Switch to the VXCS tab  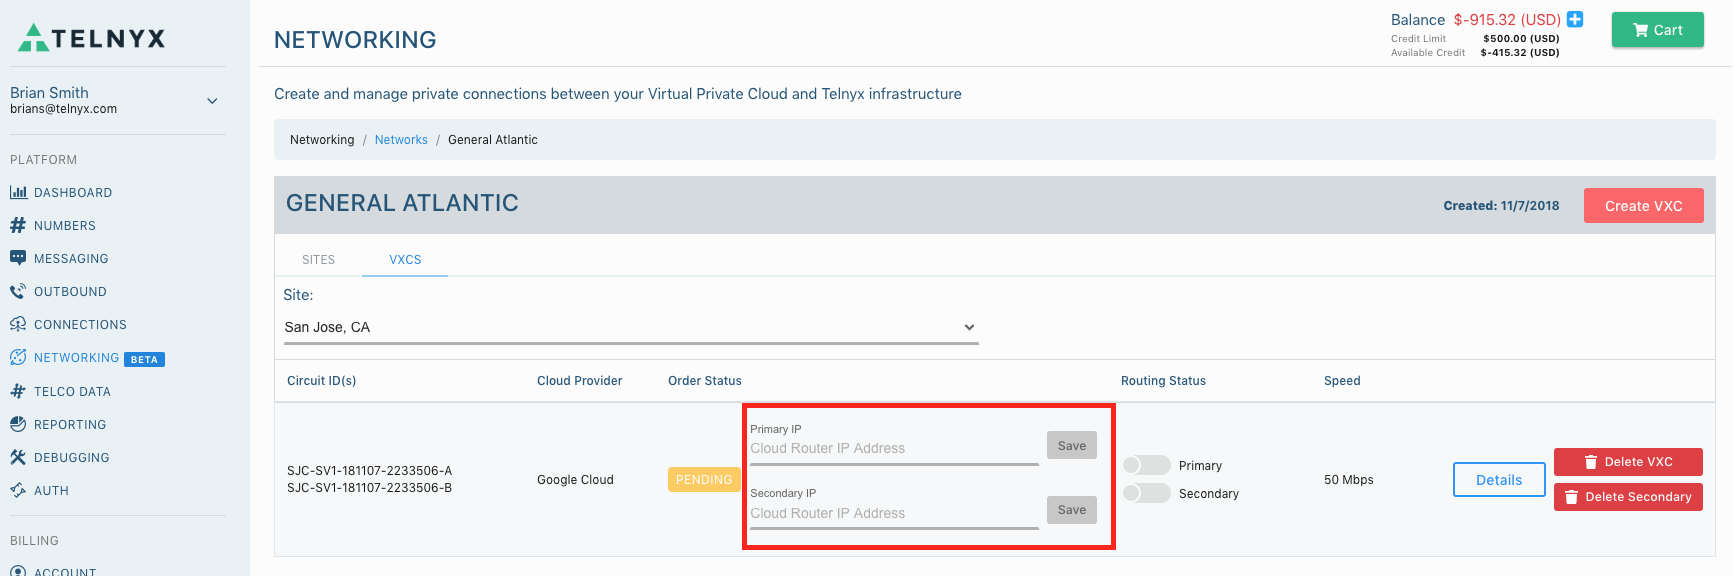(x=405, y=259)
